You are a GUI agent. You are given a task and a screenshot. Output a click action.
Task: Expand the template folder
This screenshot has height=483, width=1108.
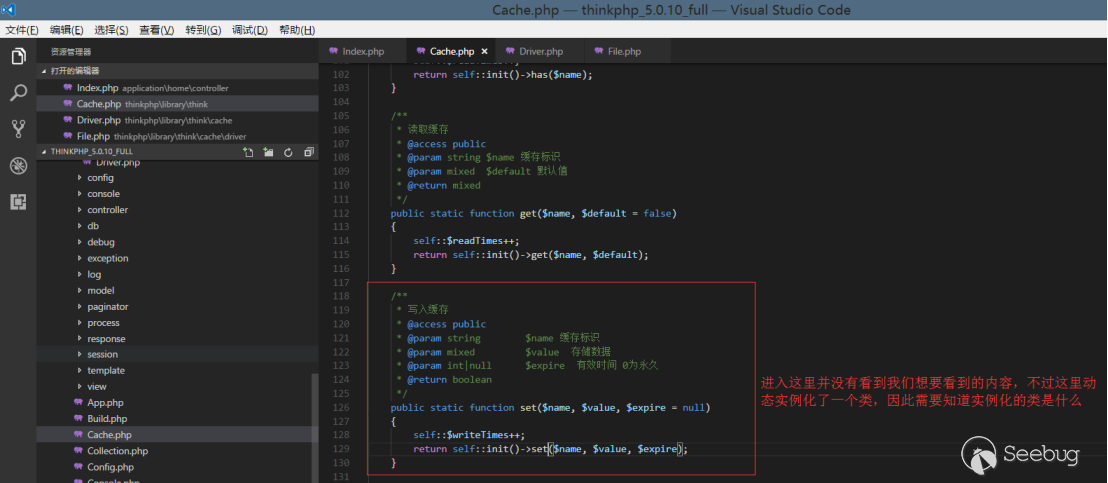coord(177,371)
